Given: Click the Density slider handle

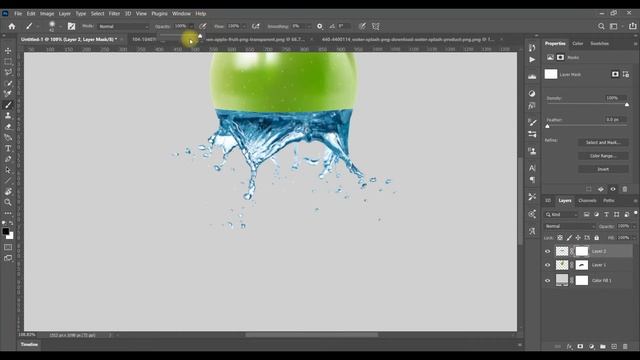Looking at the screenshot, I should pos(627,104).
